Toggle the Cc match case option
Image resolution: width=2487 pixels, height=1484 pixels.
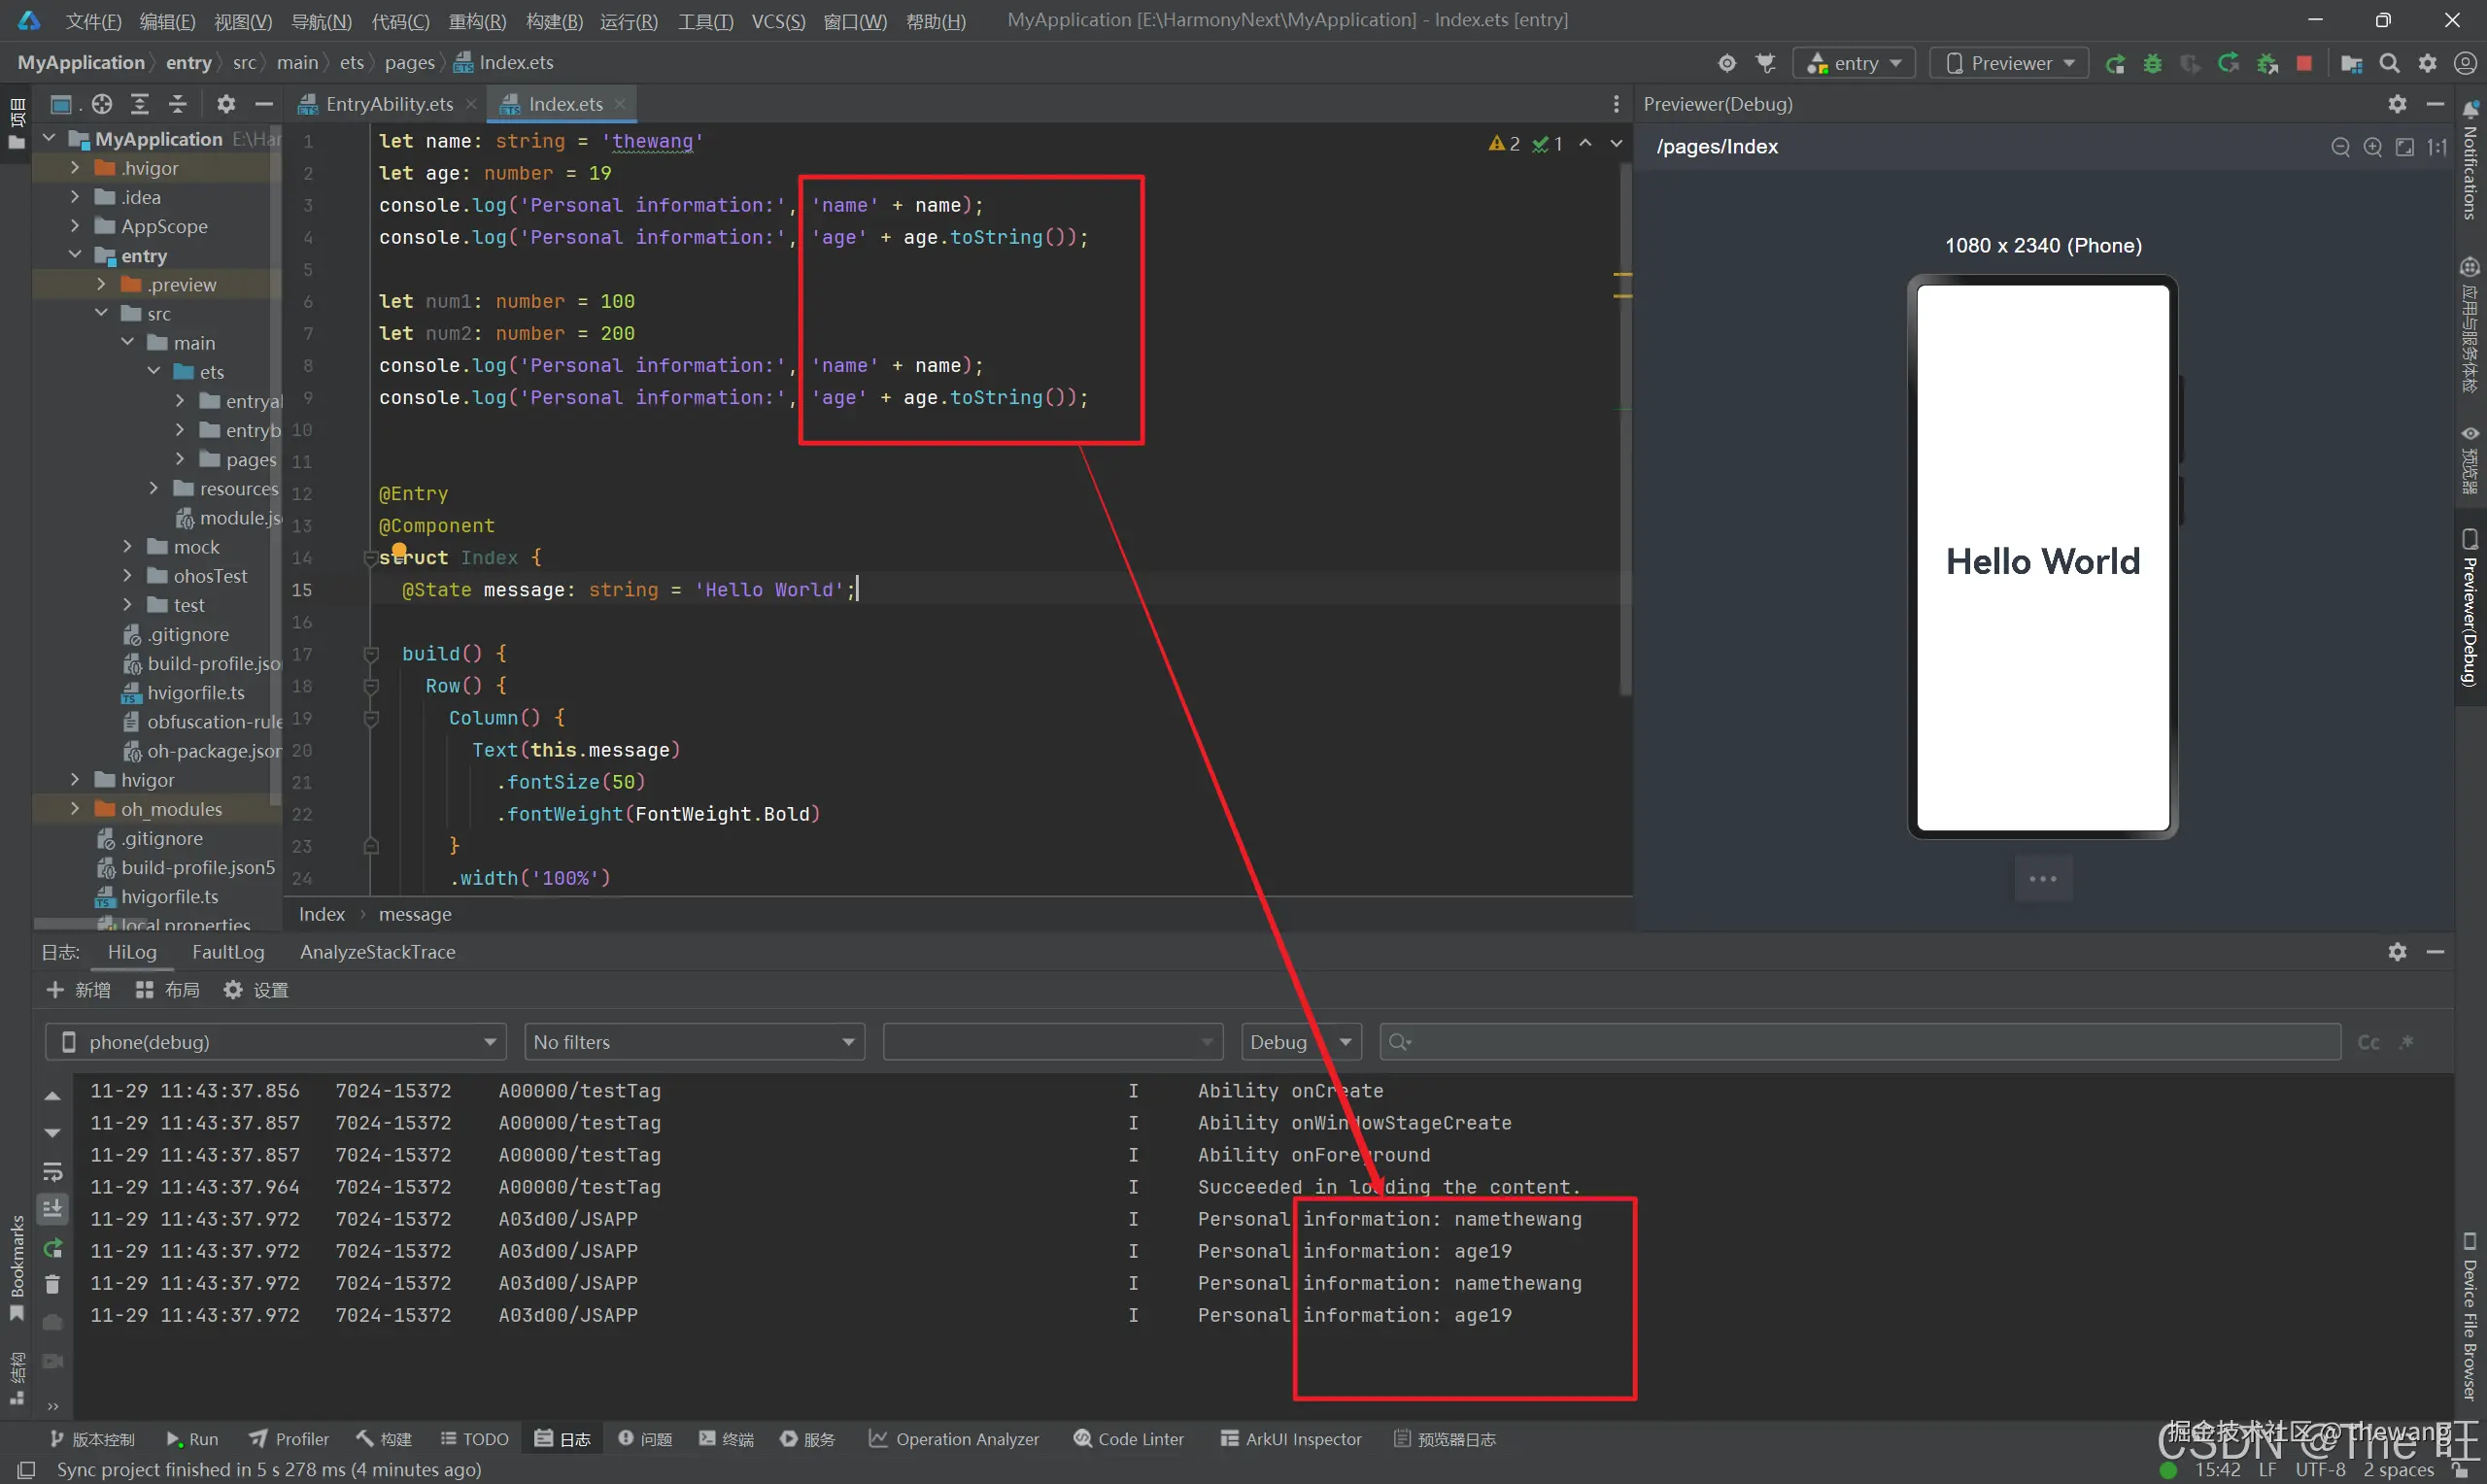click(x=2368, y=1042)
